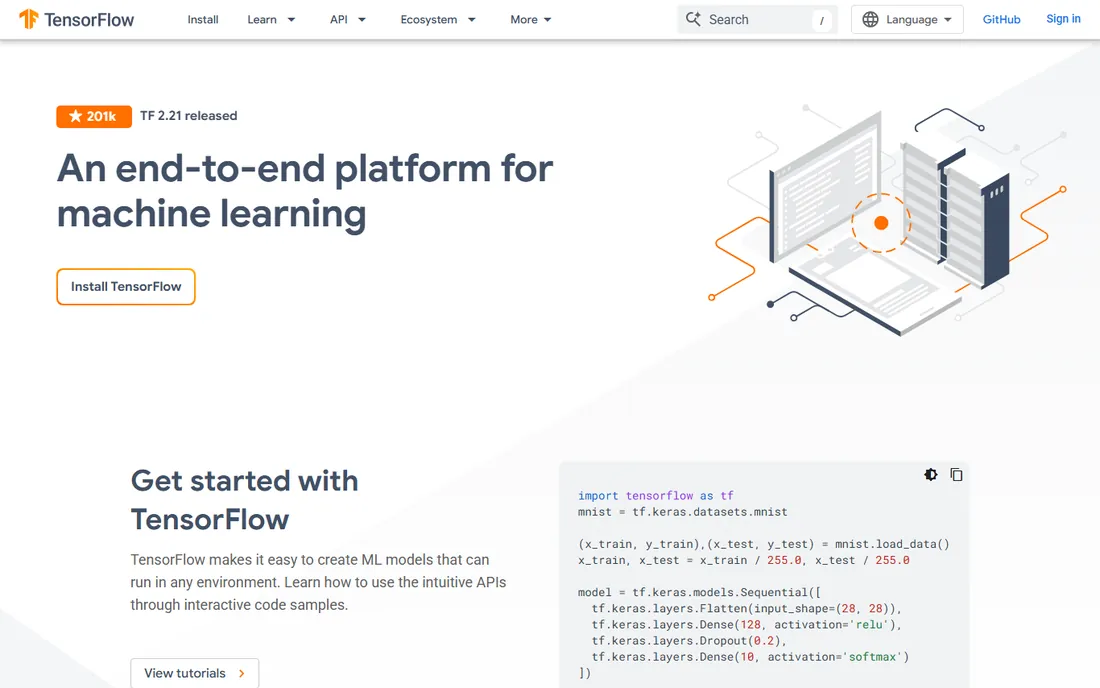
Task: Open the Language dropdown arrow
Action: pyautogui.click(x=948, y=20)
